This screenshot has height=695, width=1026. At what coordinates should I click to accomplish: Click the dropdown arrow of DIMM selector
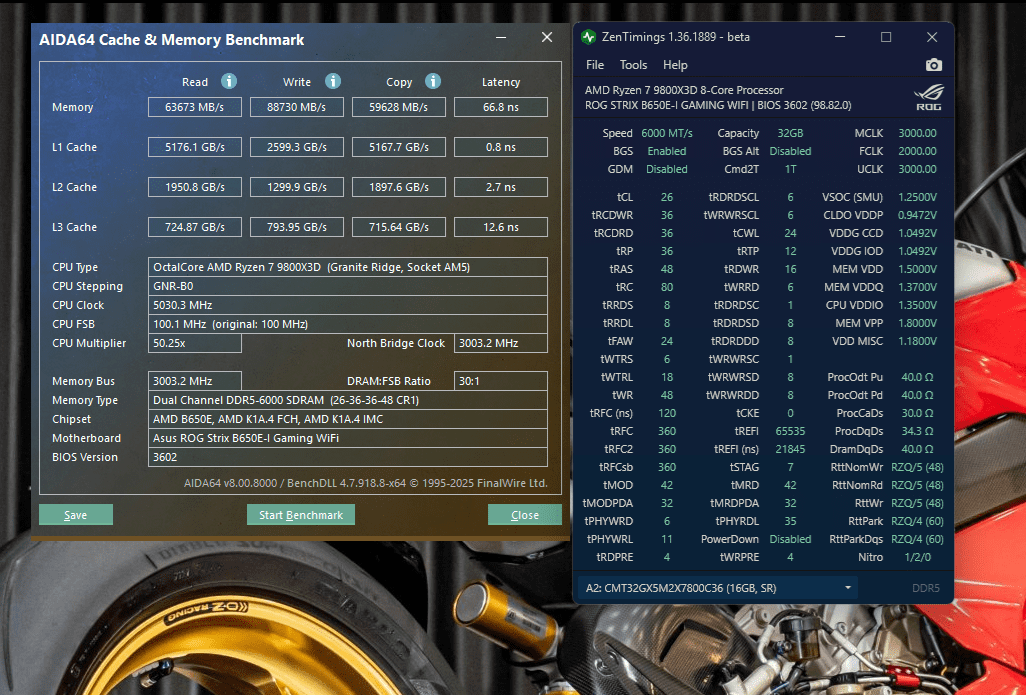tap(848, 588)
